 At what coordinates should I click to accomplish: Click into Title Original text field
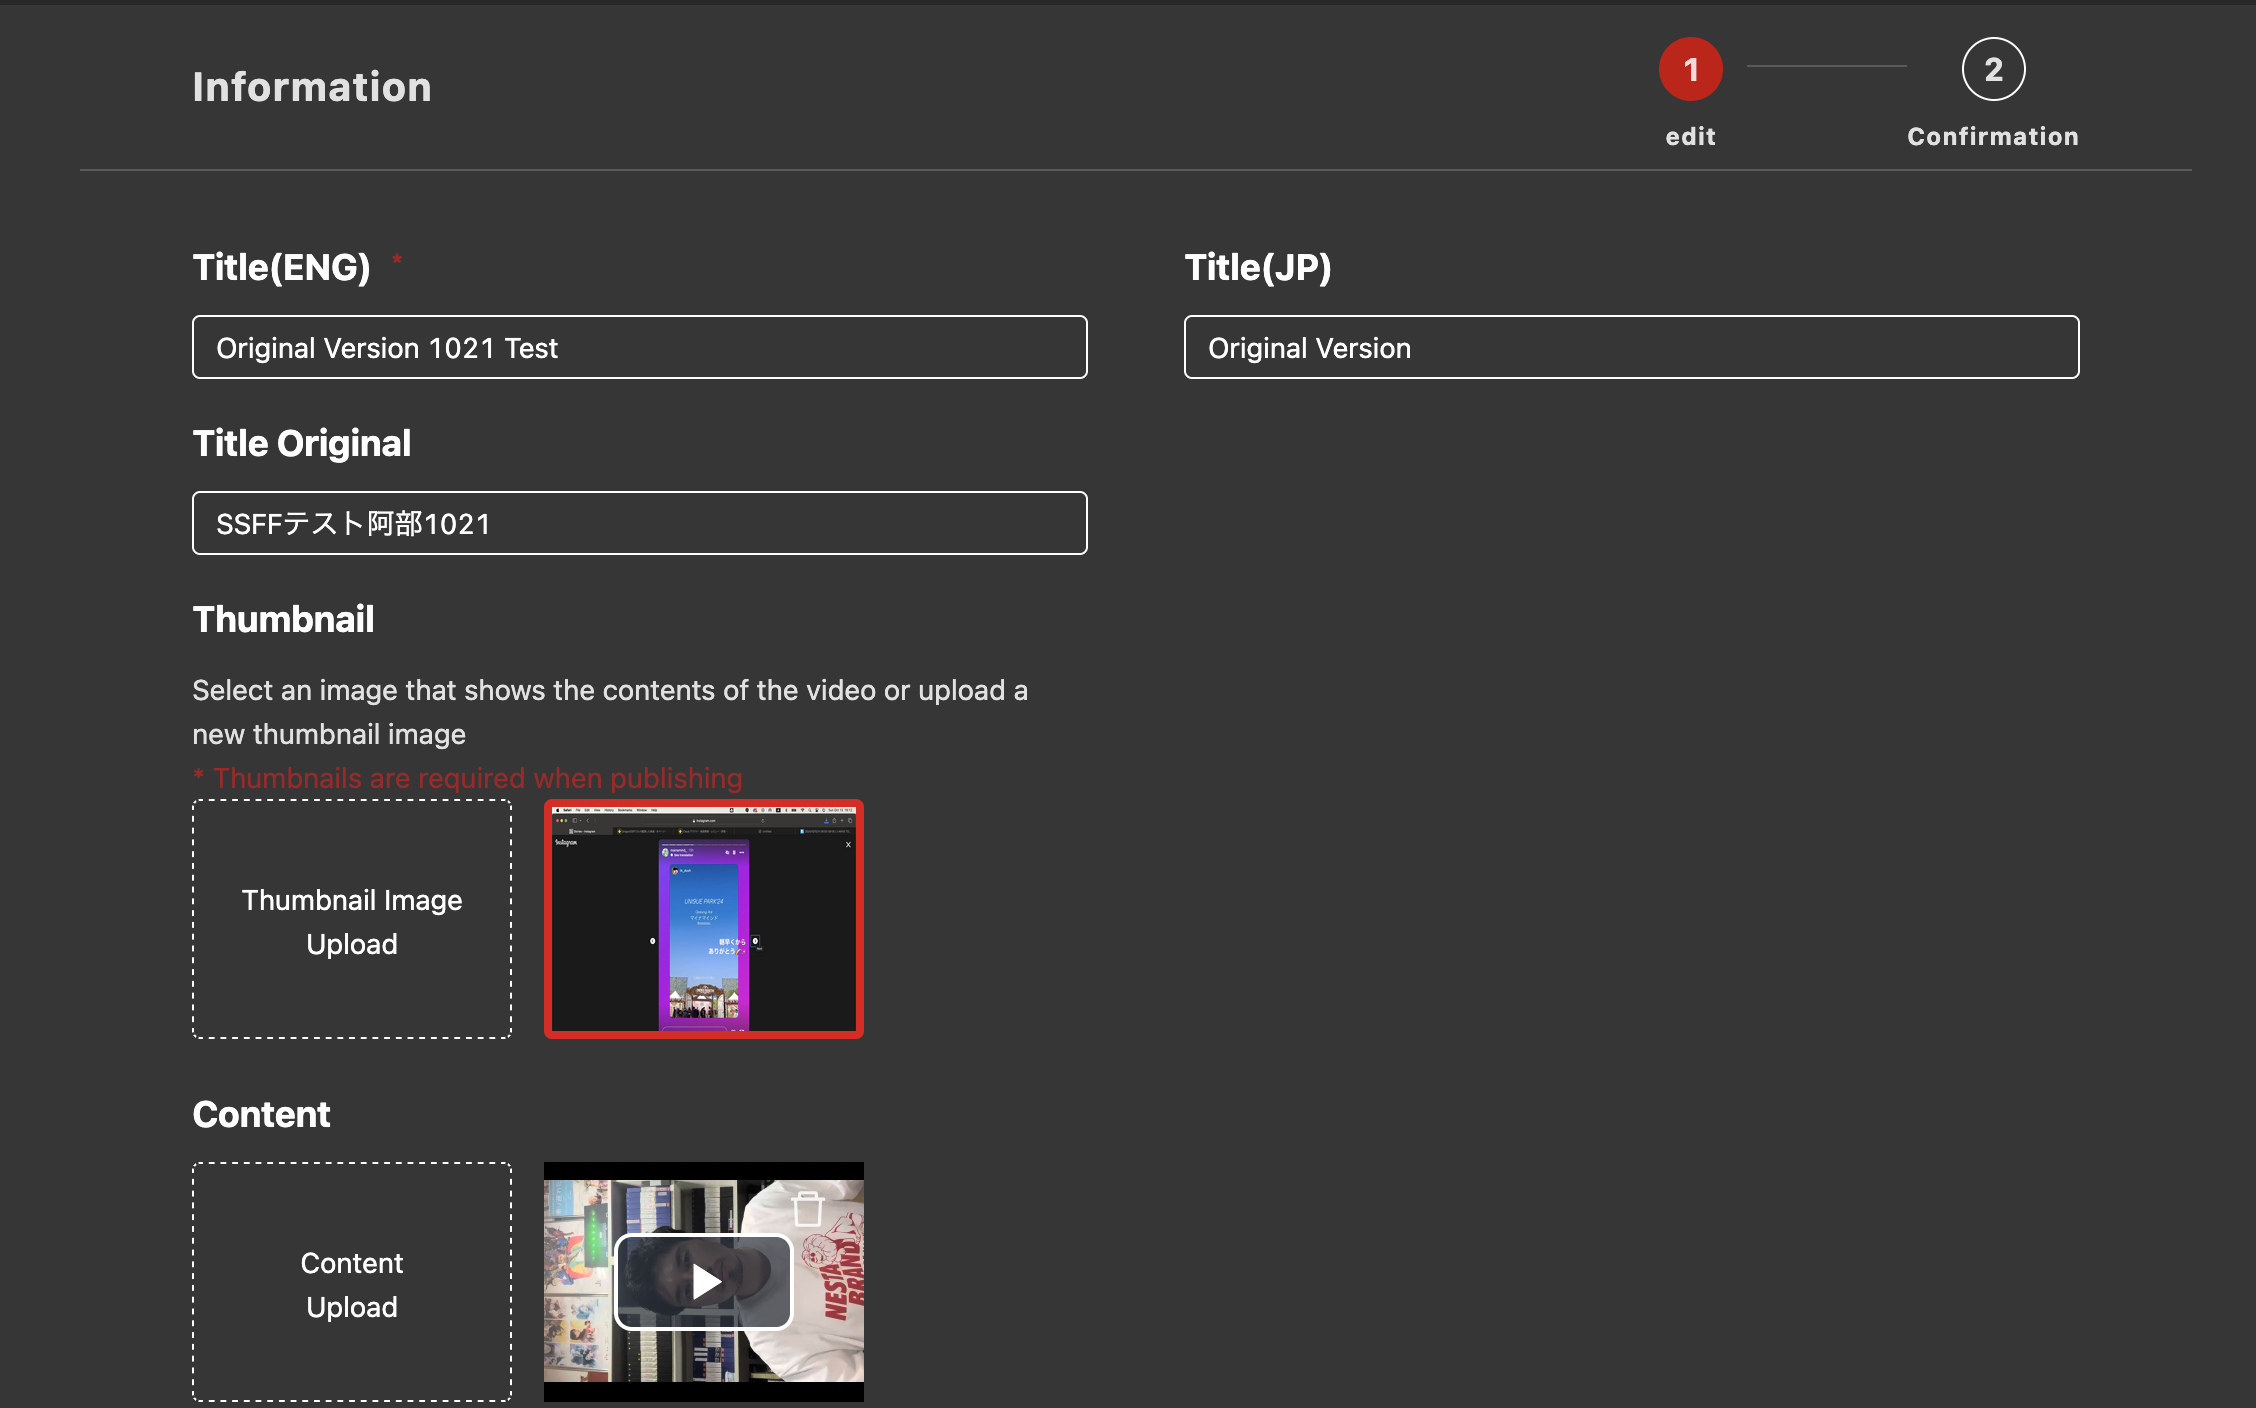pos(640,523)
